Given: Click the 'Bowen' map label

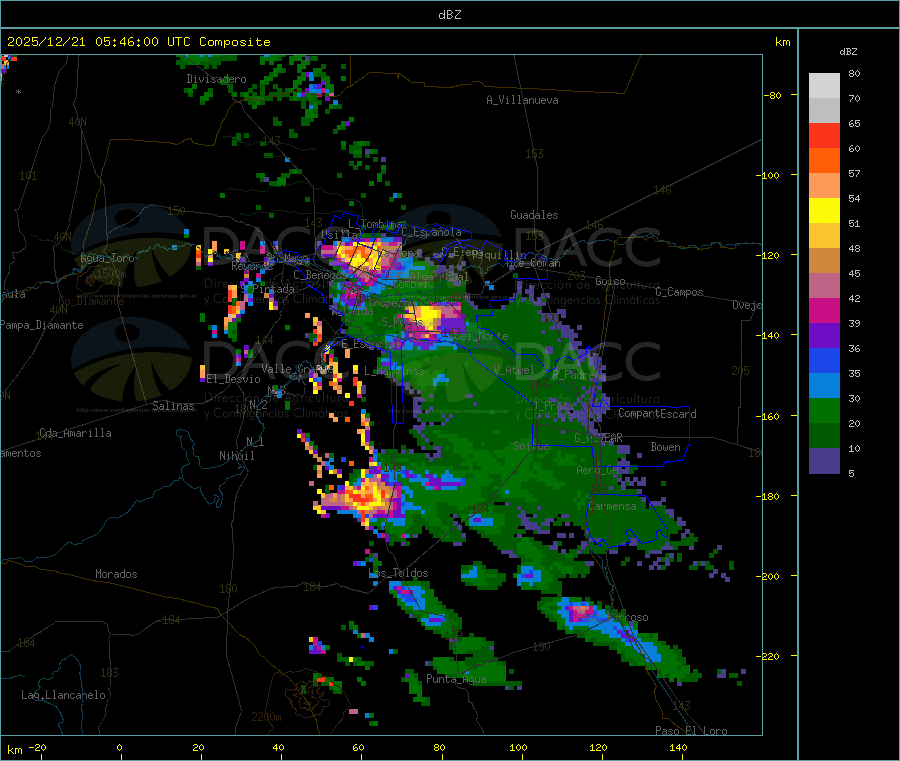Looking at the screenshot, I should pyautogui.click(x=665, y=446).
